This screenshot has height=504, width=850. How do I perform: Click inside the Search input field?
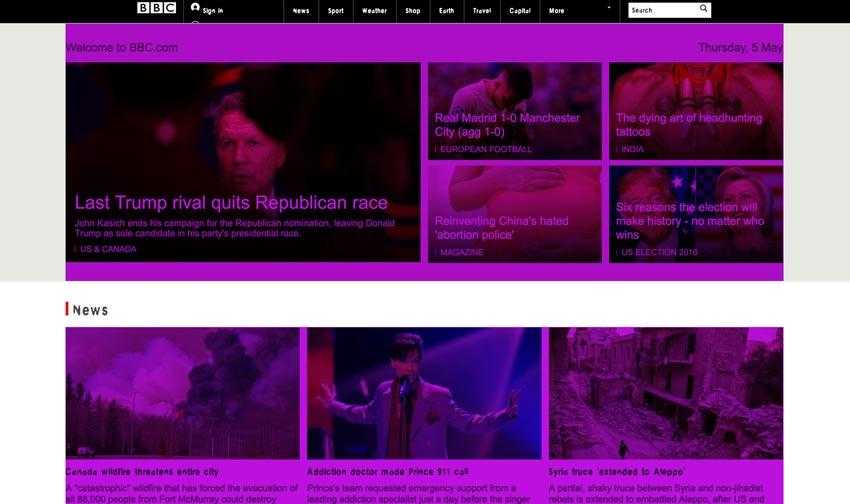(x=662, y=10)
